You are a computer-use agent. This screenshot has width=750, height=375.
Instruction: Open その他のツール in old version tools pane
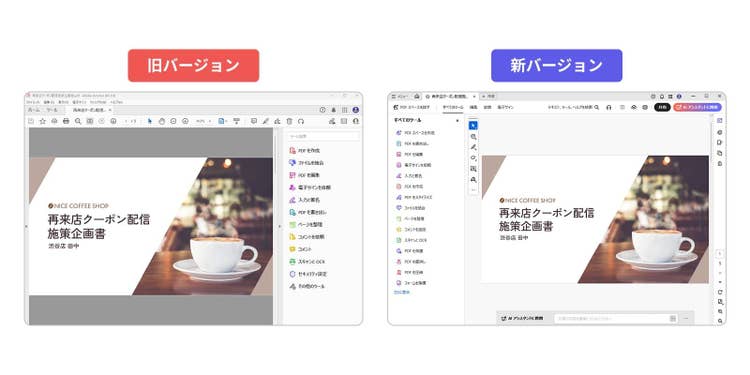(307, 287)
